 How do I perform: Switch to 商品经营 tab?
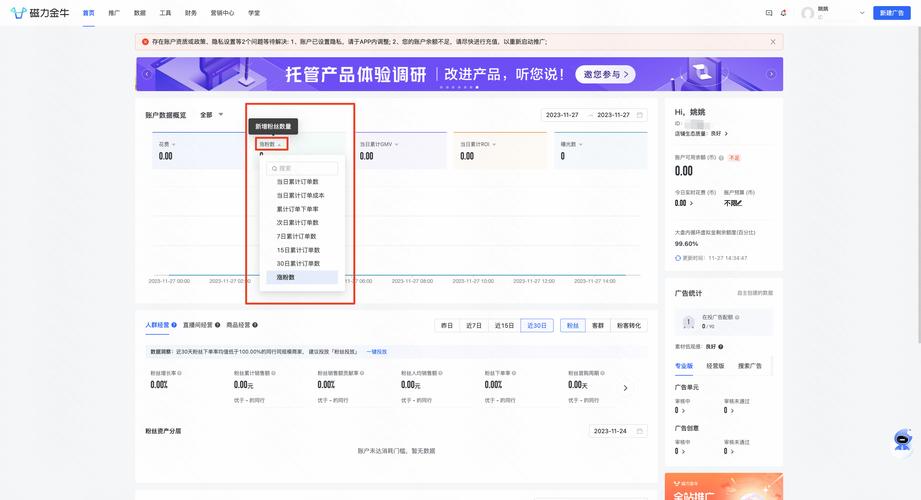point(238,325)
